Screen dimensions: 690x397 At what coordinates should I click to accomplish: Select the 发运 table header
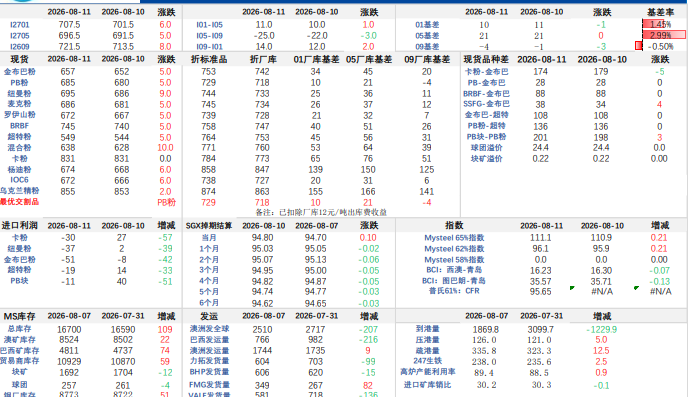pyautogui.click(x=209, y=316)
